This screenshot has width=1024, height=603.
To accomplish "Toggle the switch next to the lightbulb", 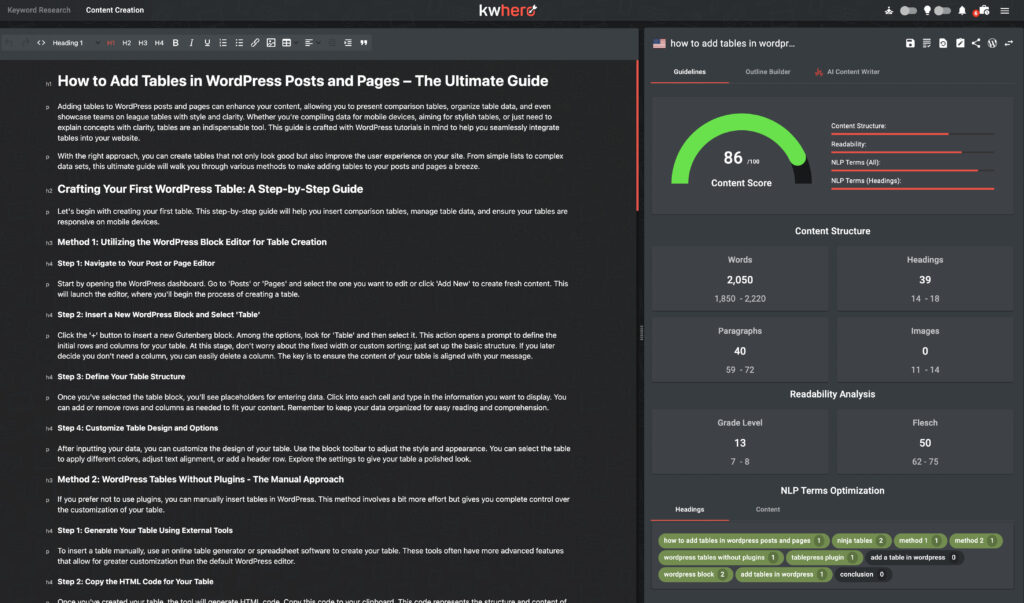I will click(941, 11).
